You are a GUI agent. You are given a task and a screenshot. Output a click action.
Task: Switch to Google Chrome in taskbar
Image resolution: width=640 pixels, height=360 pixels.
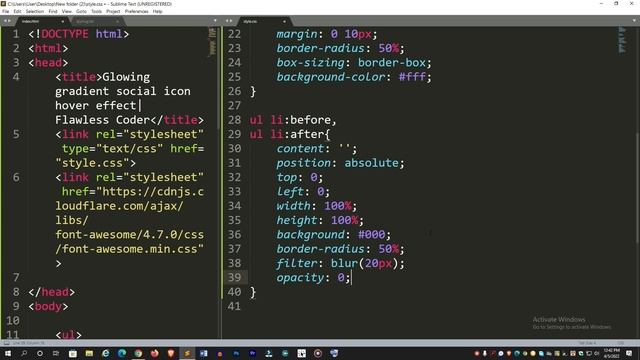(138, 353)
